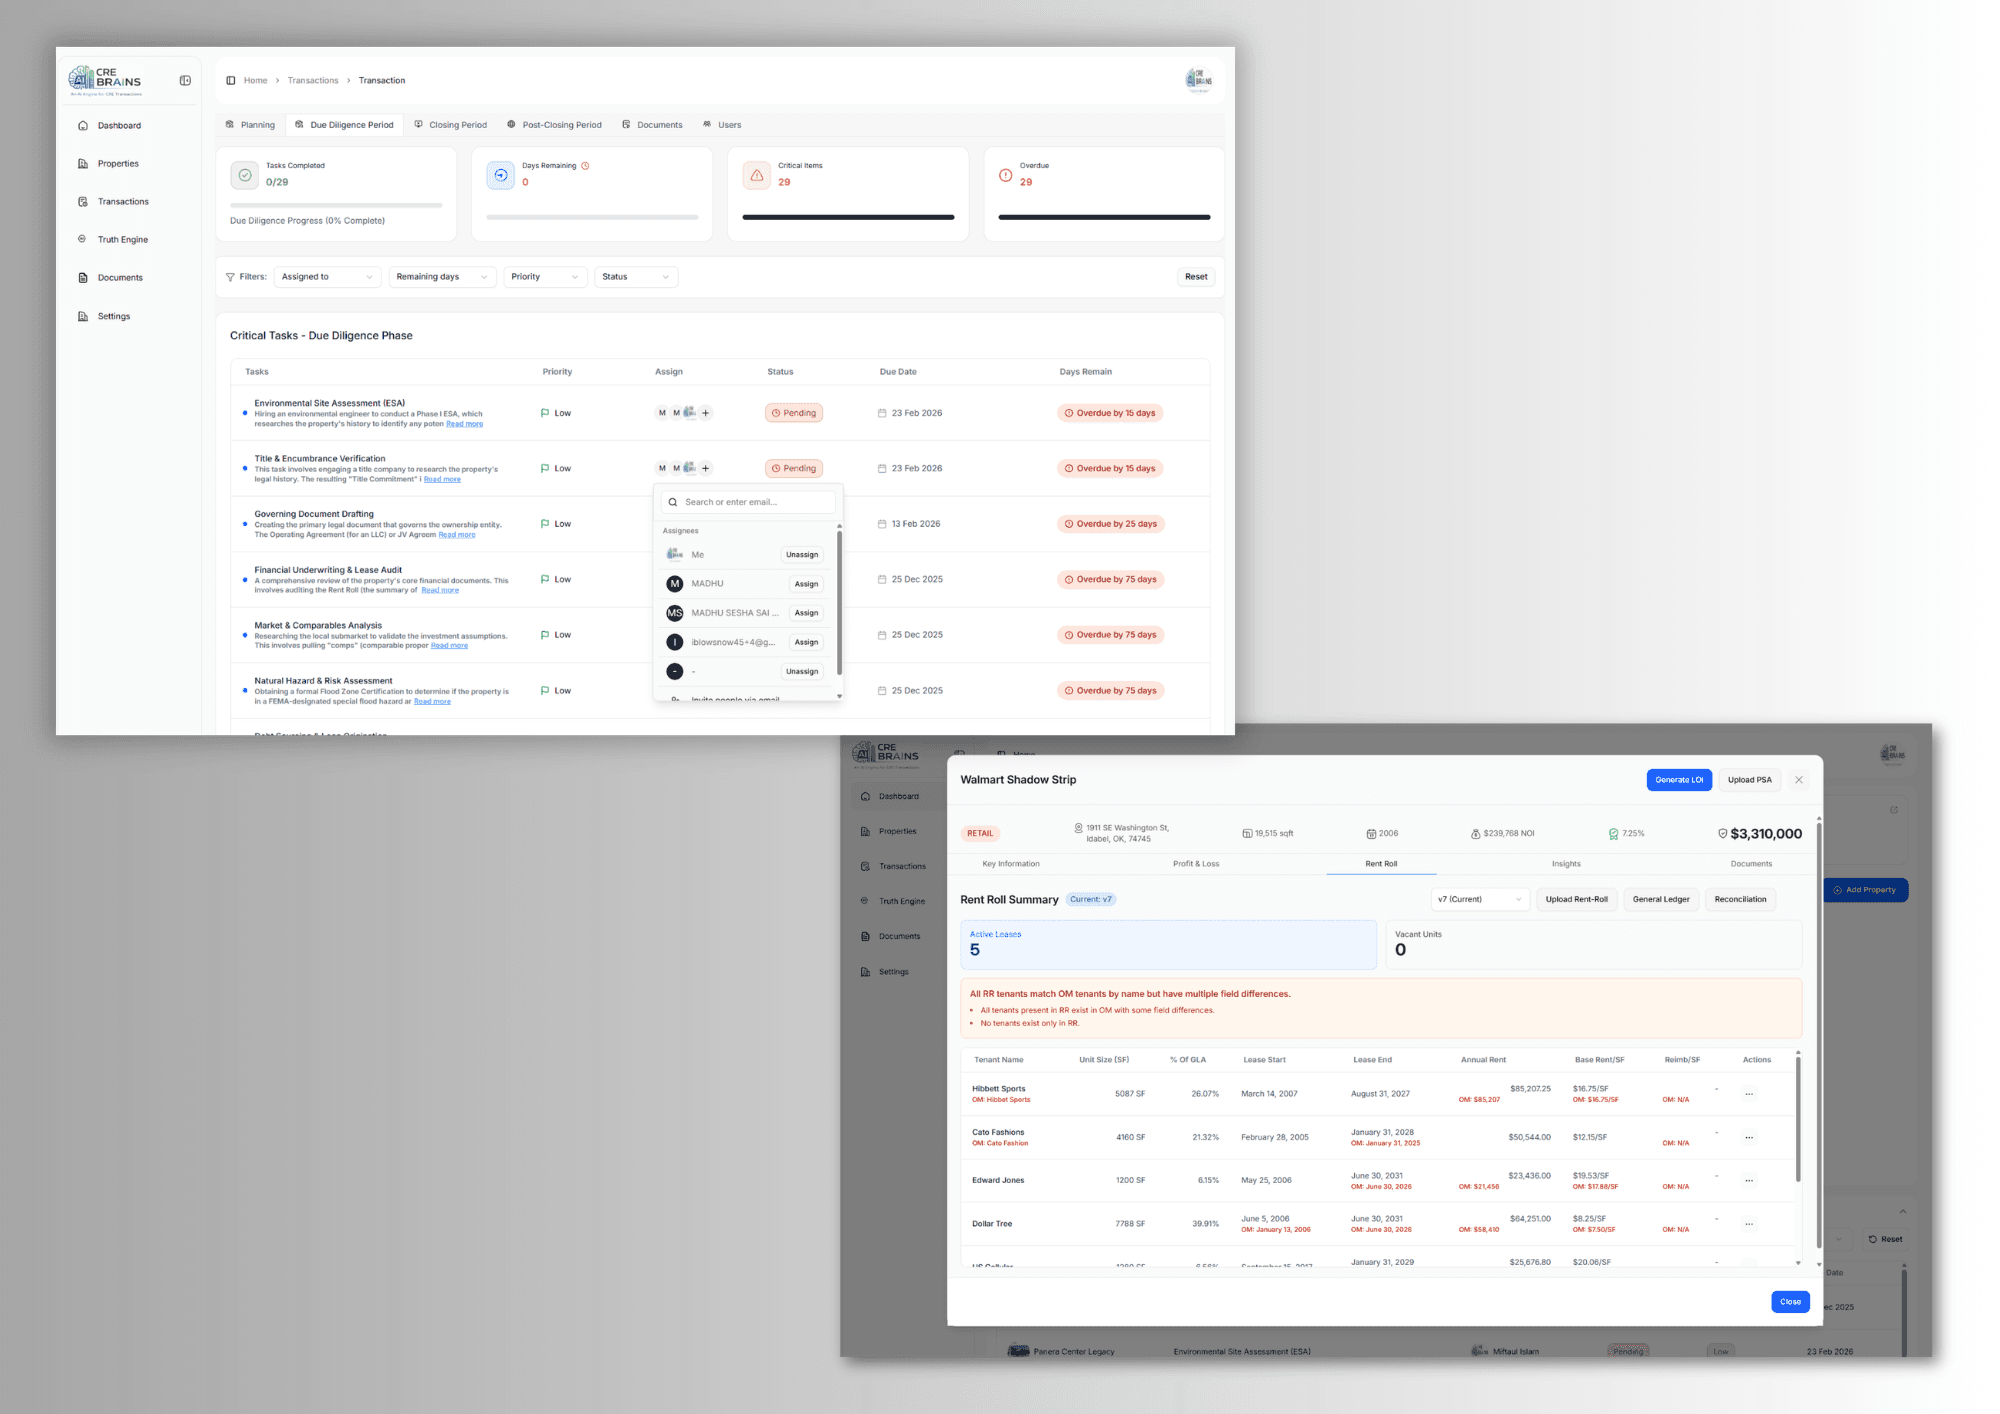
Task: Click the Generate LOI button
Action: 1679,779
